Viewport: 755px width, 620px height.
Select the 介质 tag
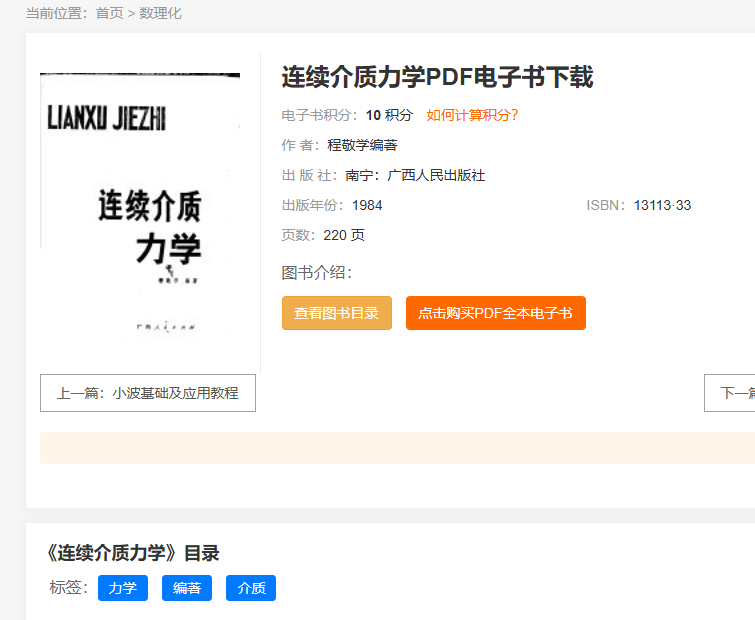coord(251,588)
